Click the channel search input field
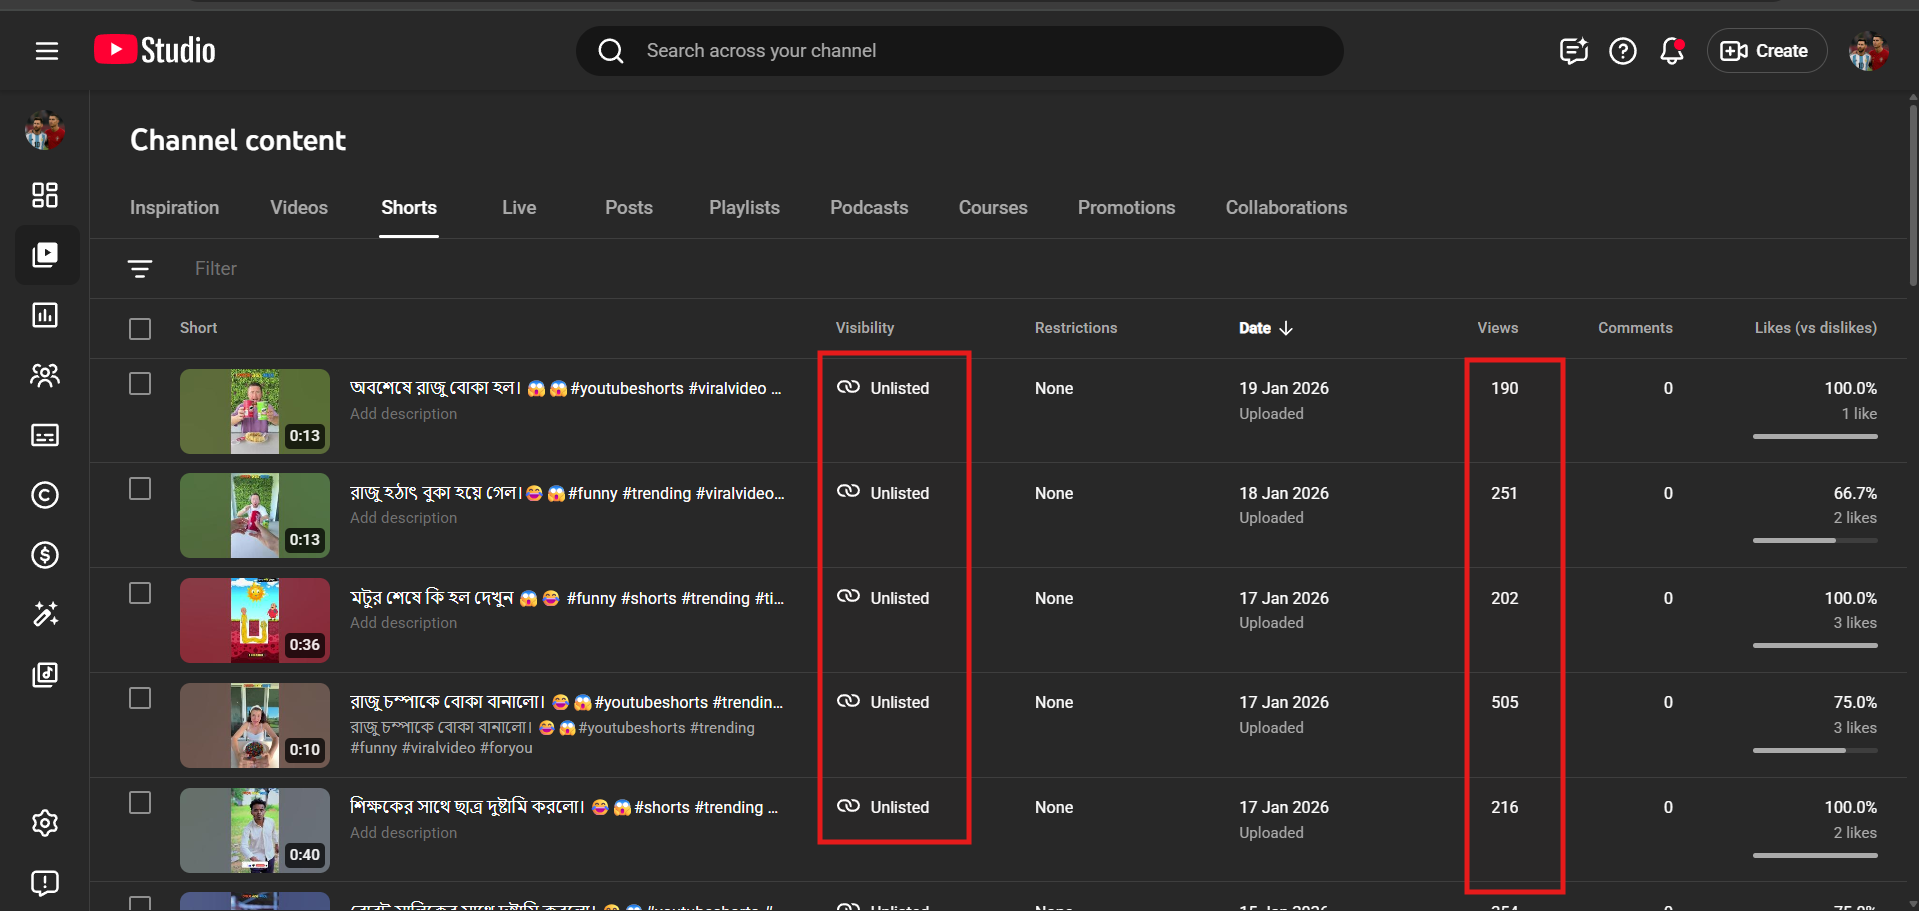This screenshot has height=911, width=1919. tap(960, 51)
